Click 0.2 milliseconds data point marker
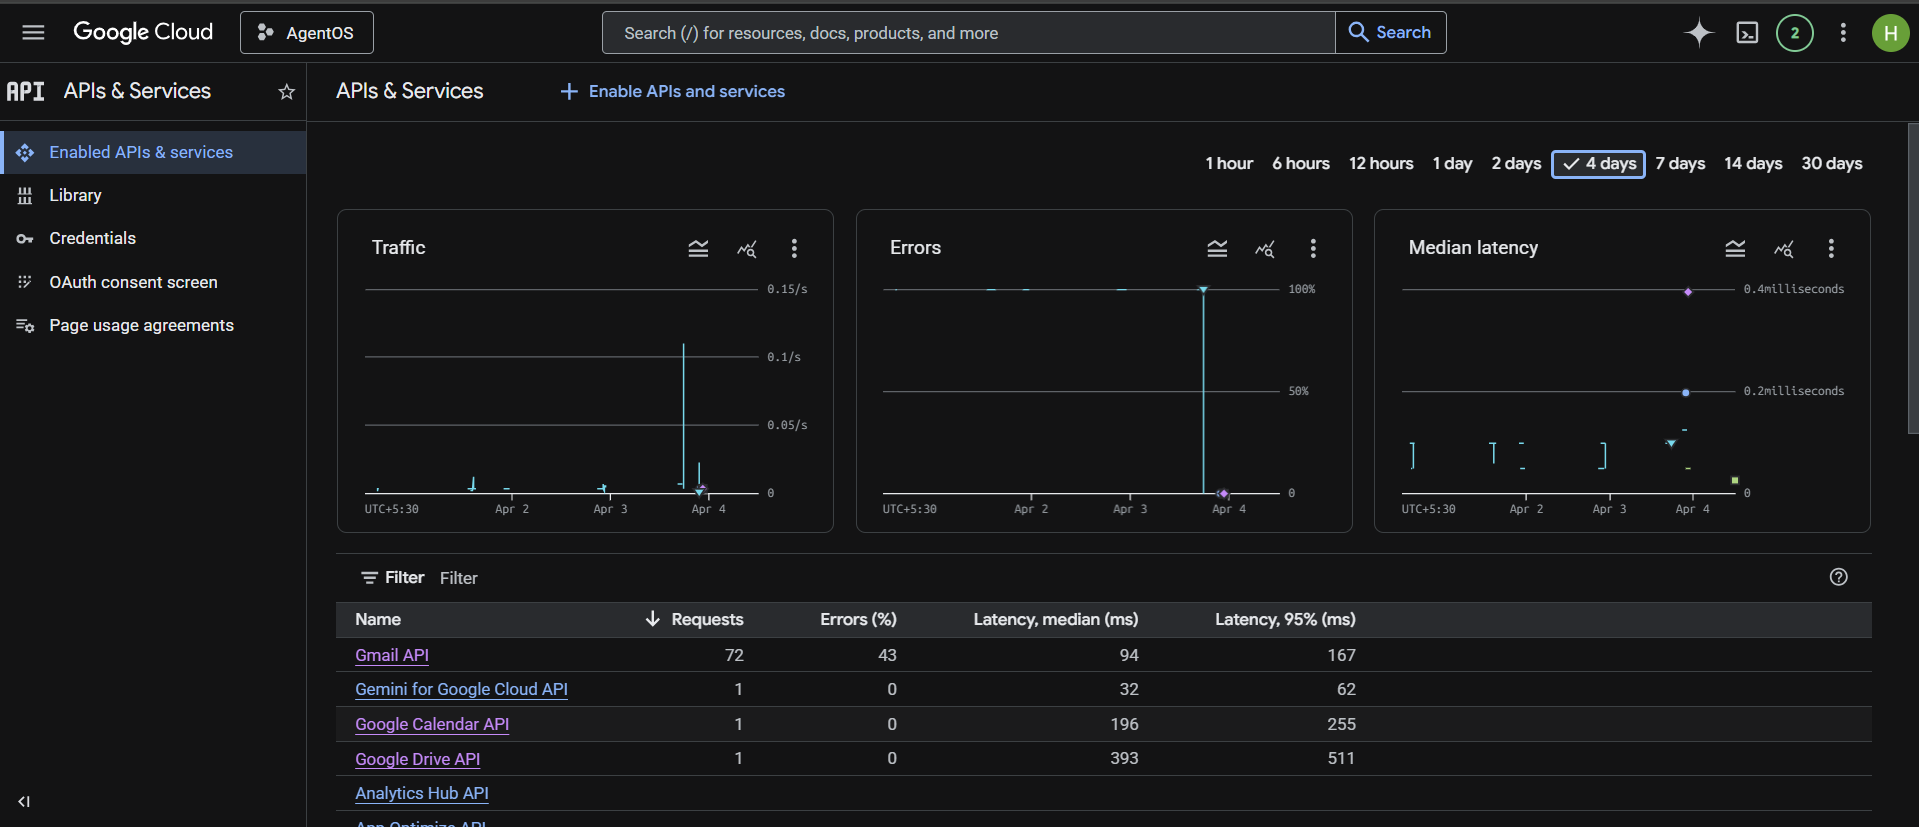This screenshot has height=827, width=1919. point(1686,393)
